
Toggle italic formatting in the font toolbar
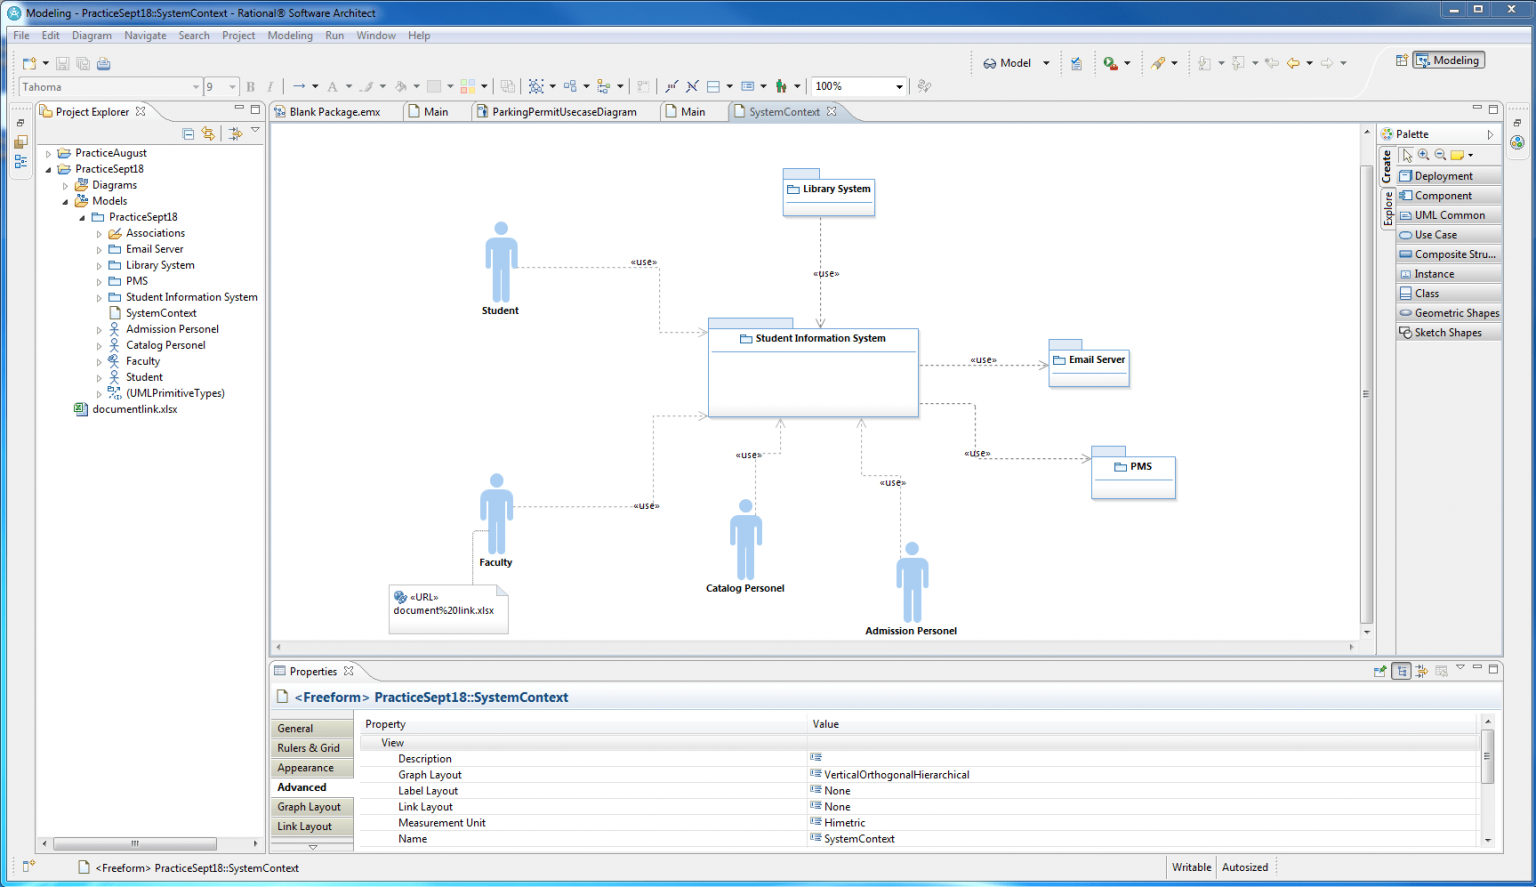point(271,87)
